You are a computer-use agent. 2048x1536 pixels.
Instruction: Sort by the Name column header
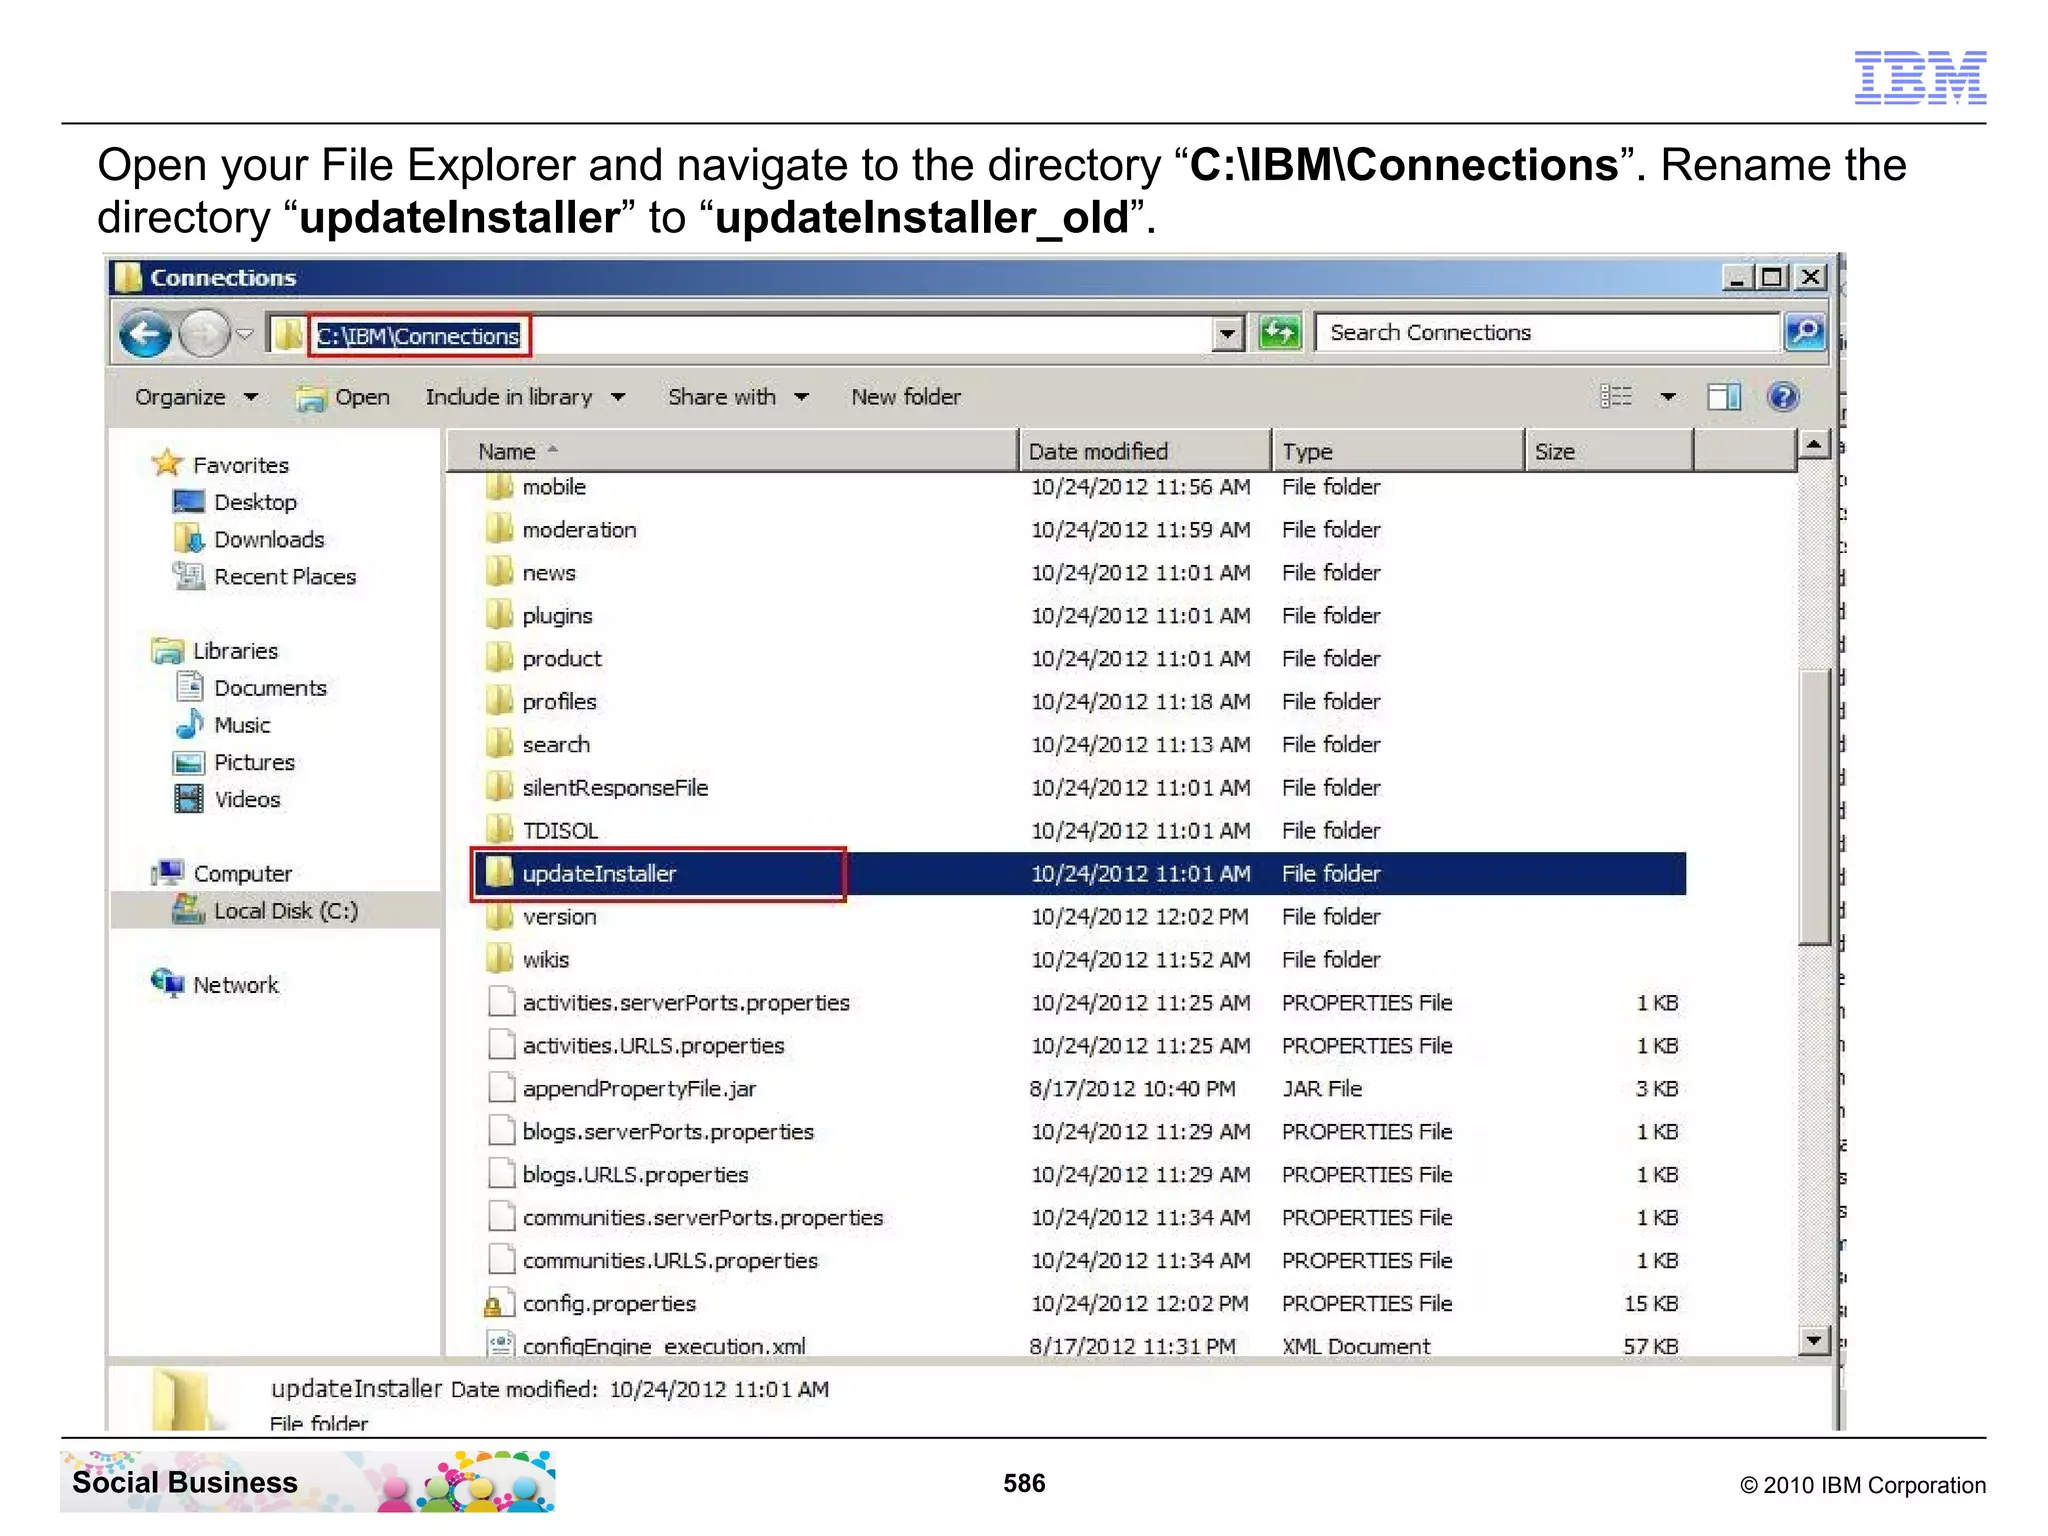(732, 451)
